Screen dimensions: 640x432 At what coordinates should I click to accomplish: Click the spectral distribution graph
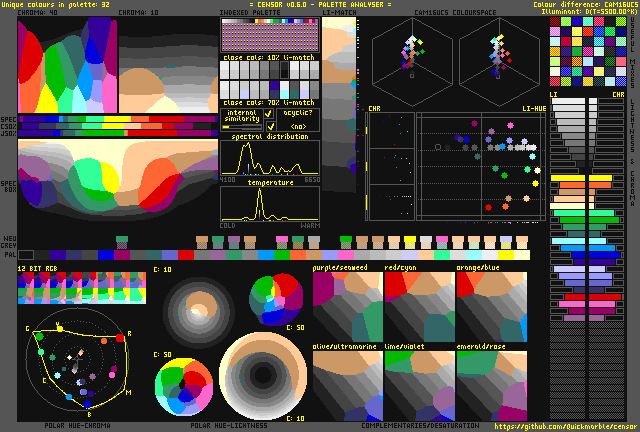[x=270, y=158]
